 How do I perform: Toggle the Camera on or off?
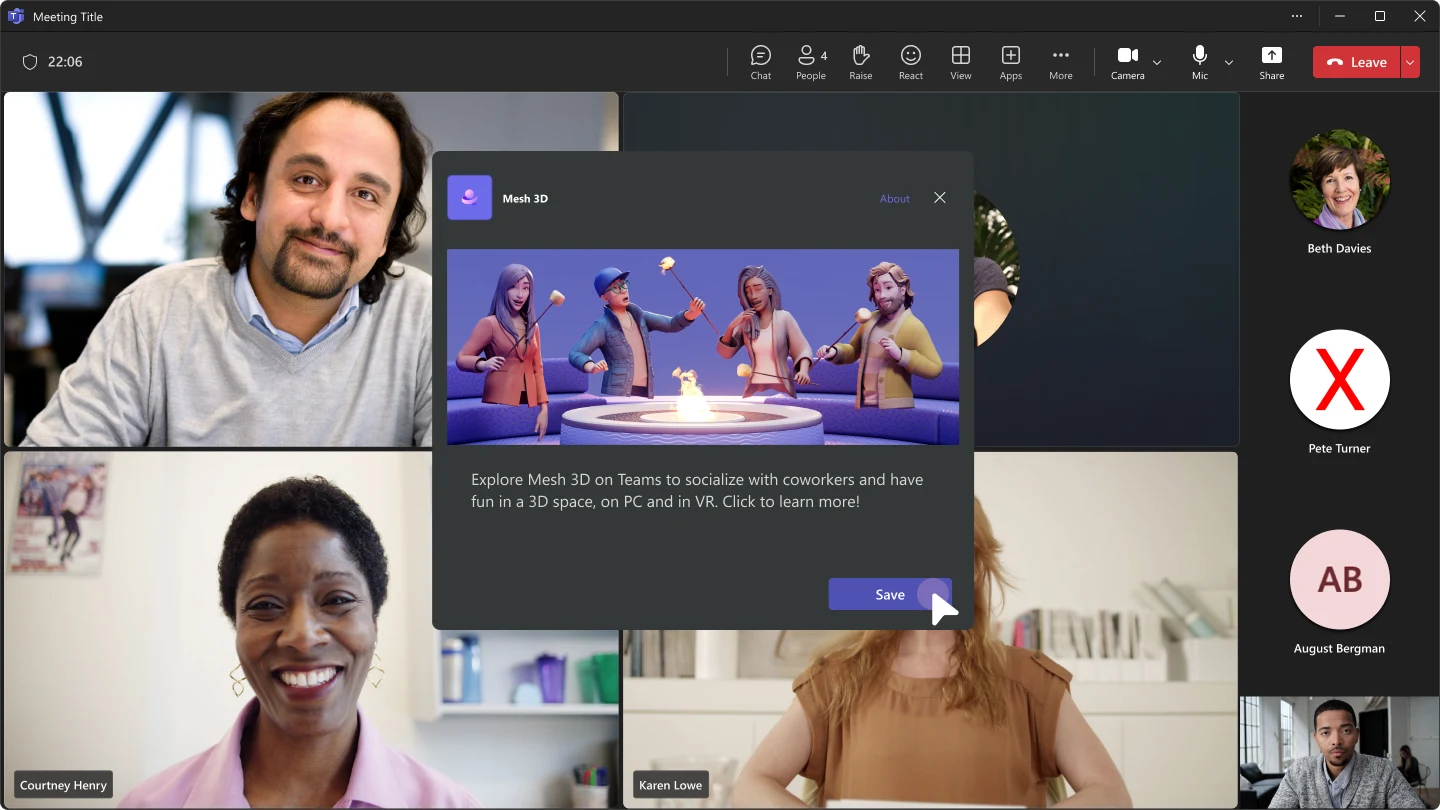tap(1128, 62)
